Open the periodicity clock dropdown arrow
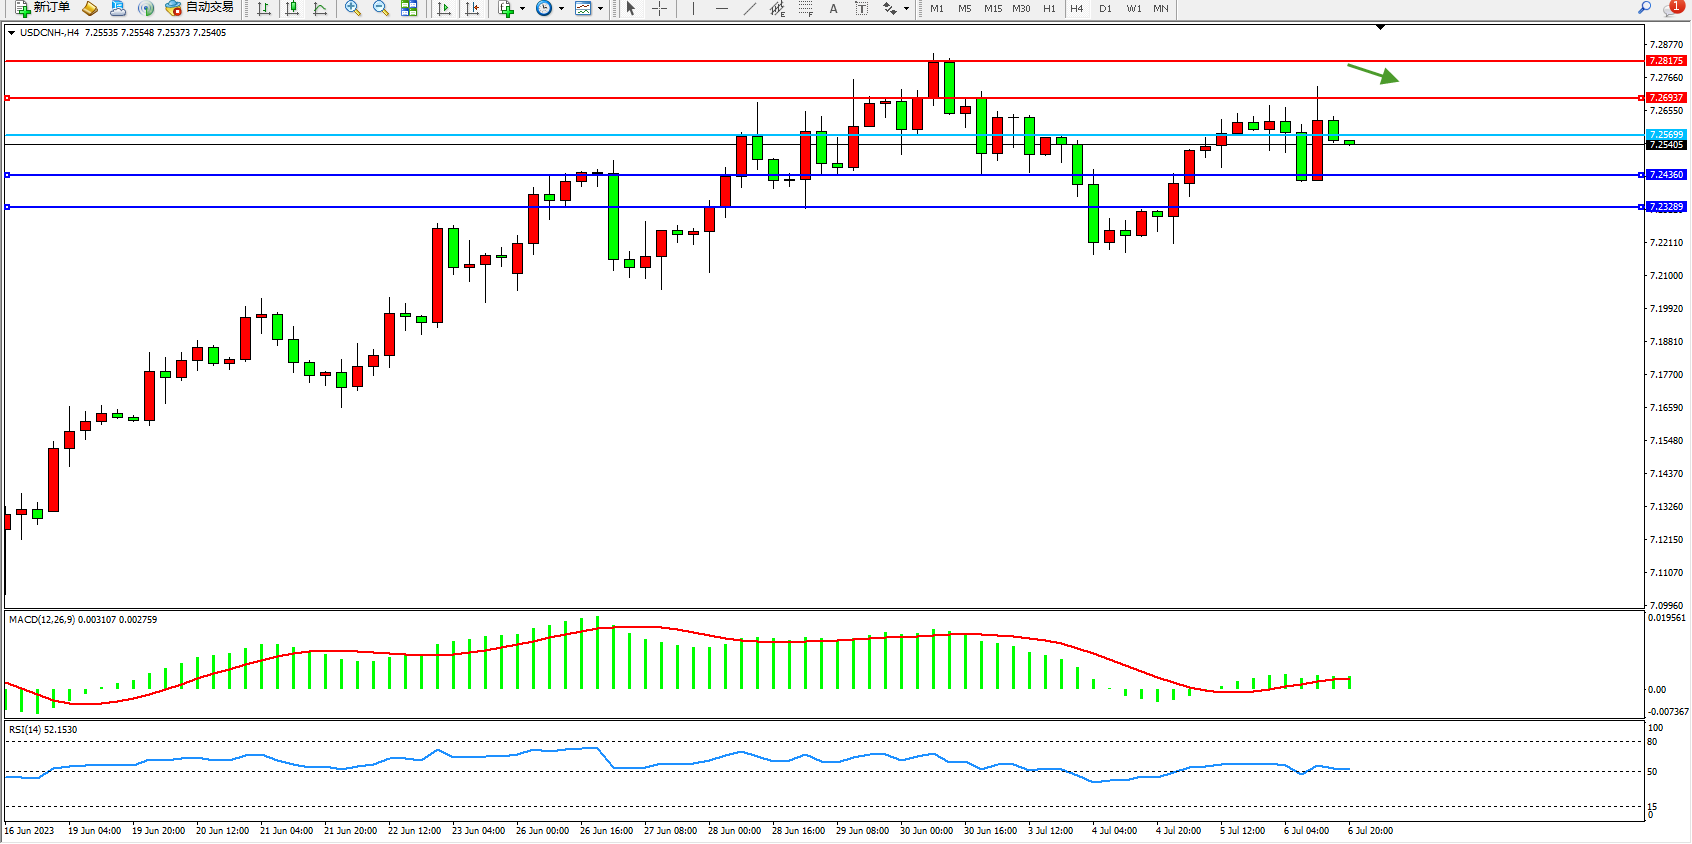 561,9
